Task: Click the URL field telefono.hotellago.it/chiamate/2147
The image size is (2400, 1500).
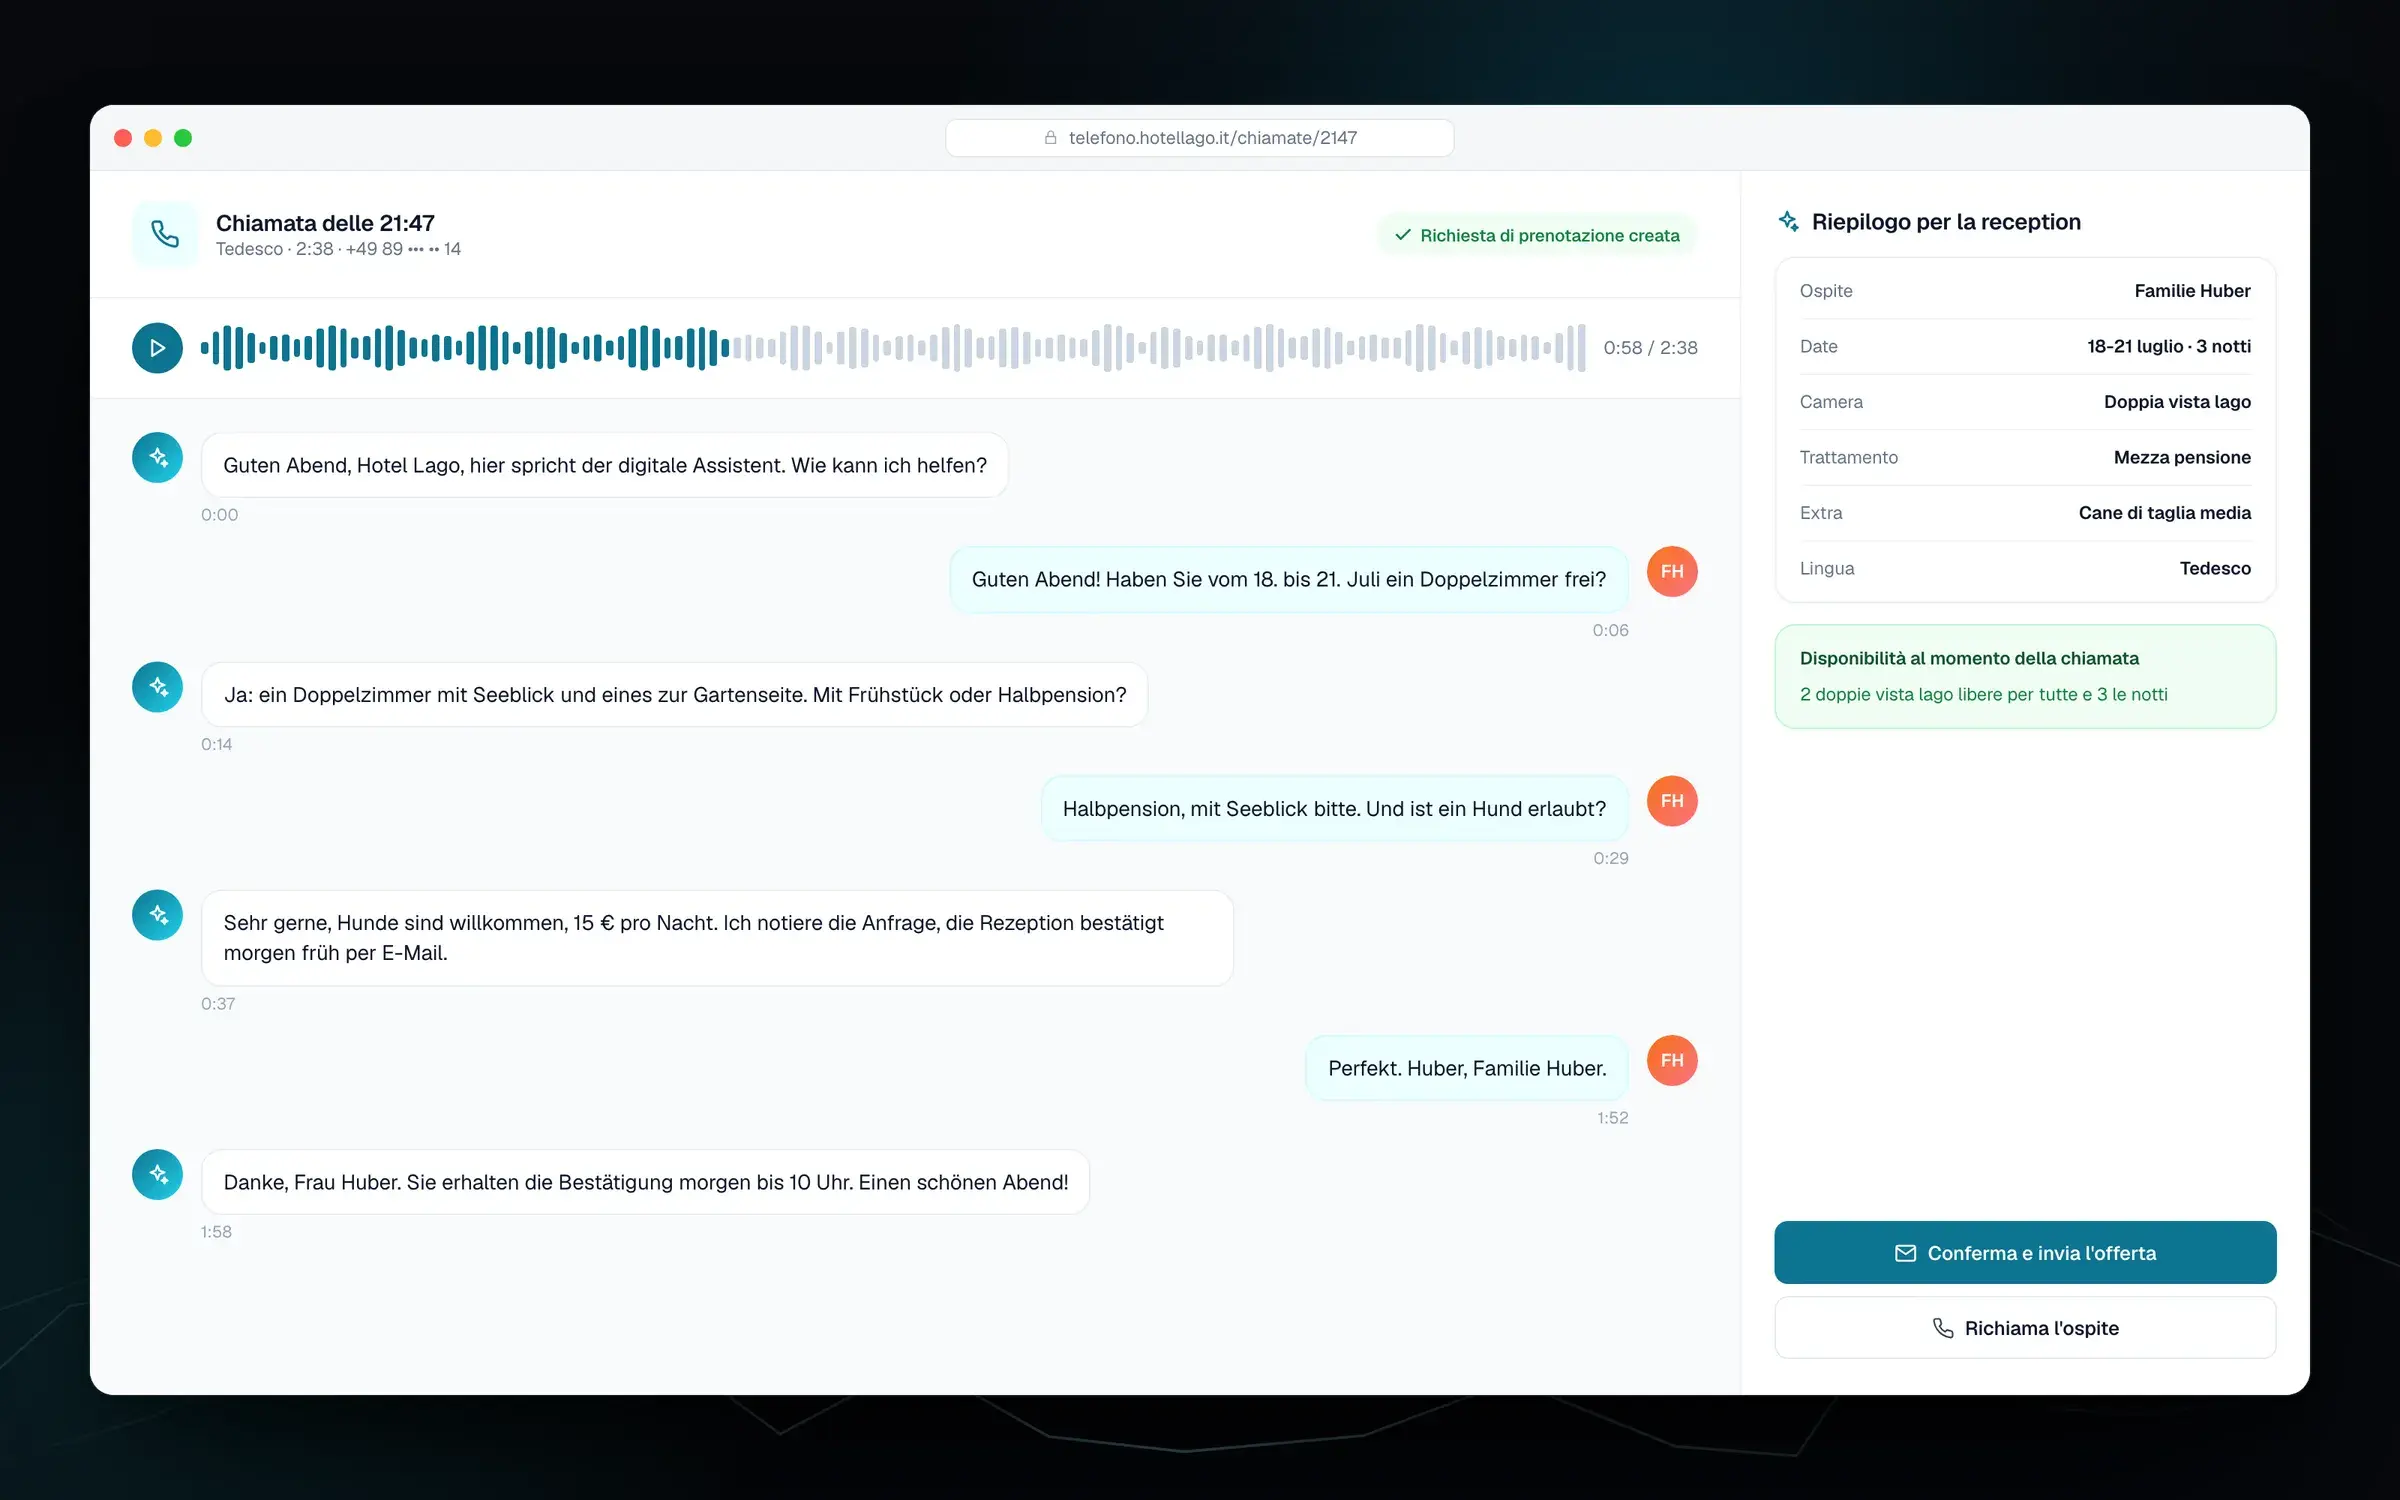Action: pos(1199,138)
